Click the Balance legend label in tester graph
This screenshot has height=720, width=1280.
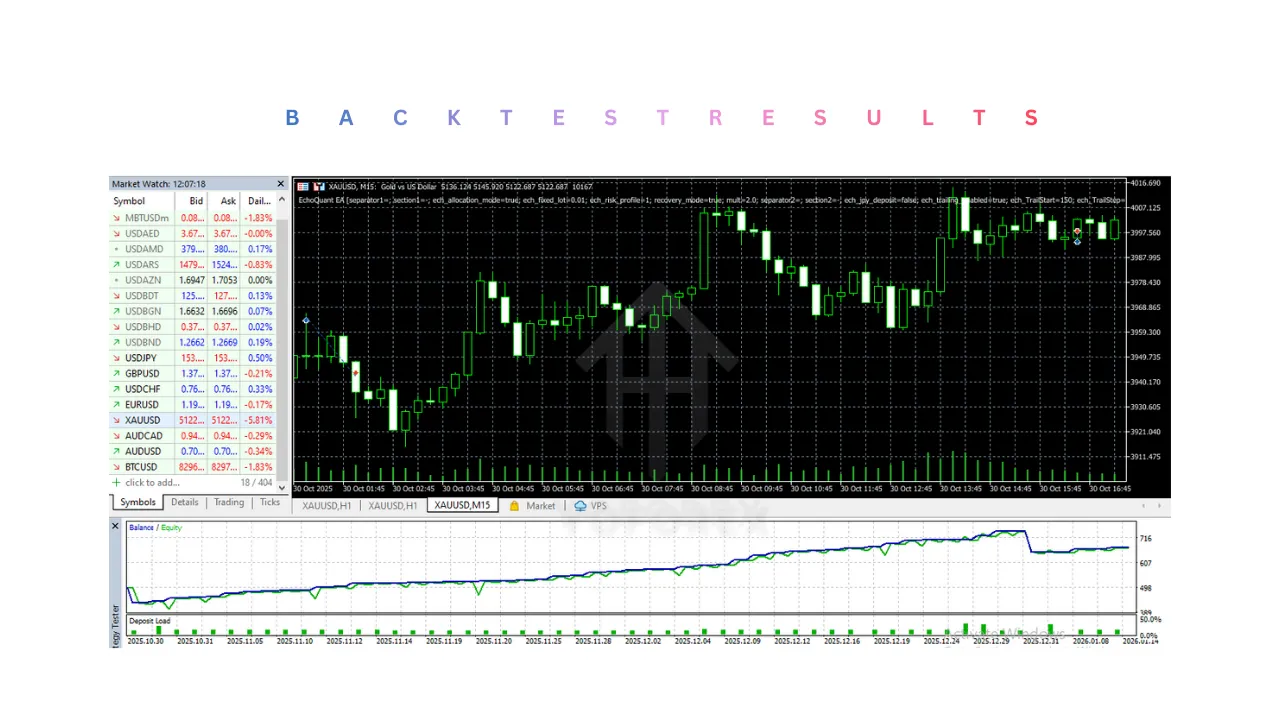(x=141, y=527)
